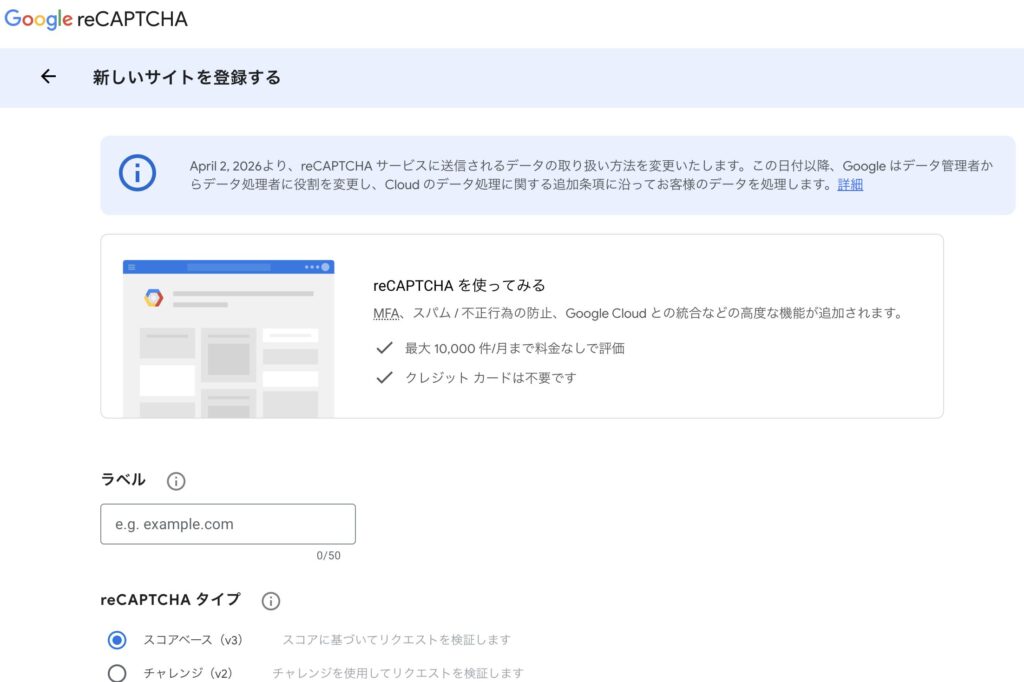Screen dimensions: 1024x682
Task: Click the blue info icon in the notice banner
Action: coord(137,173)
